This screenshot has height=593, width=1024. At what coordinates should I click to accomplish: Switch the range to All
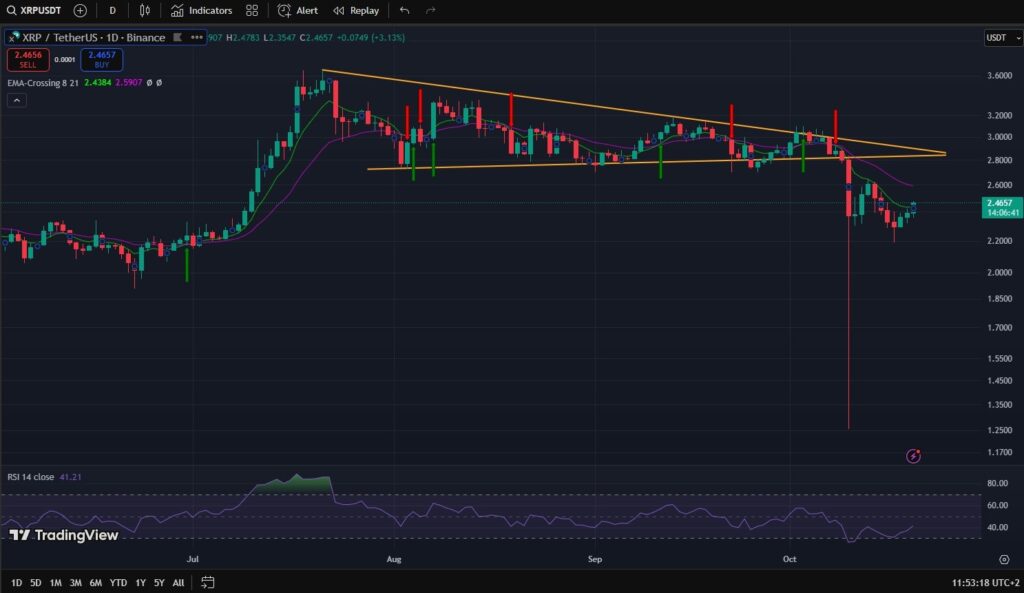(x=178, y=582)
